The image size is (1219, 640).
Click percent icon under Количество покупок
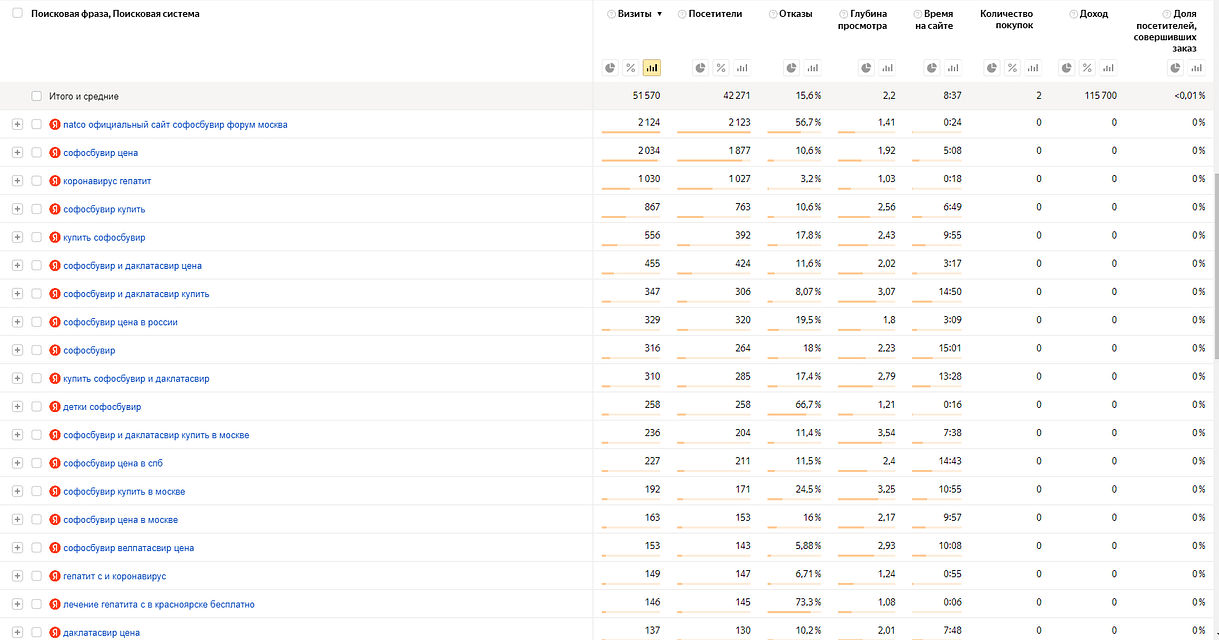point(1012,68)
